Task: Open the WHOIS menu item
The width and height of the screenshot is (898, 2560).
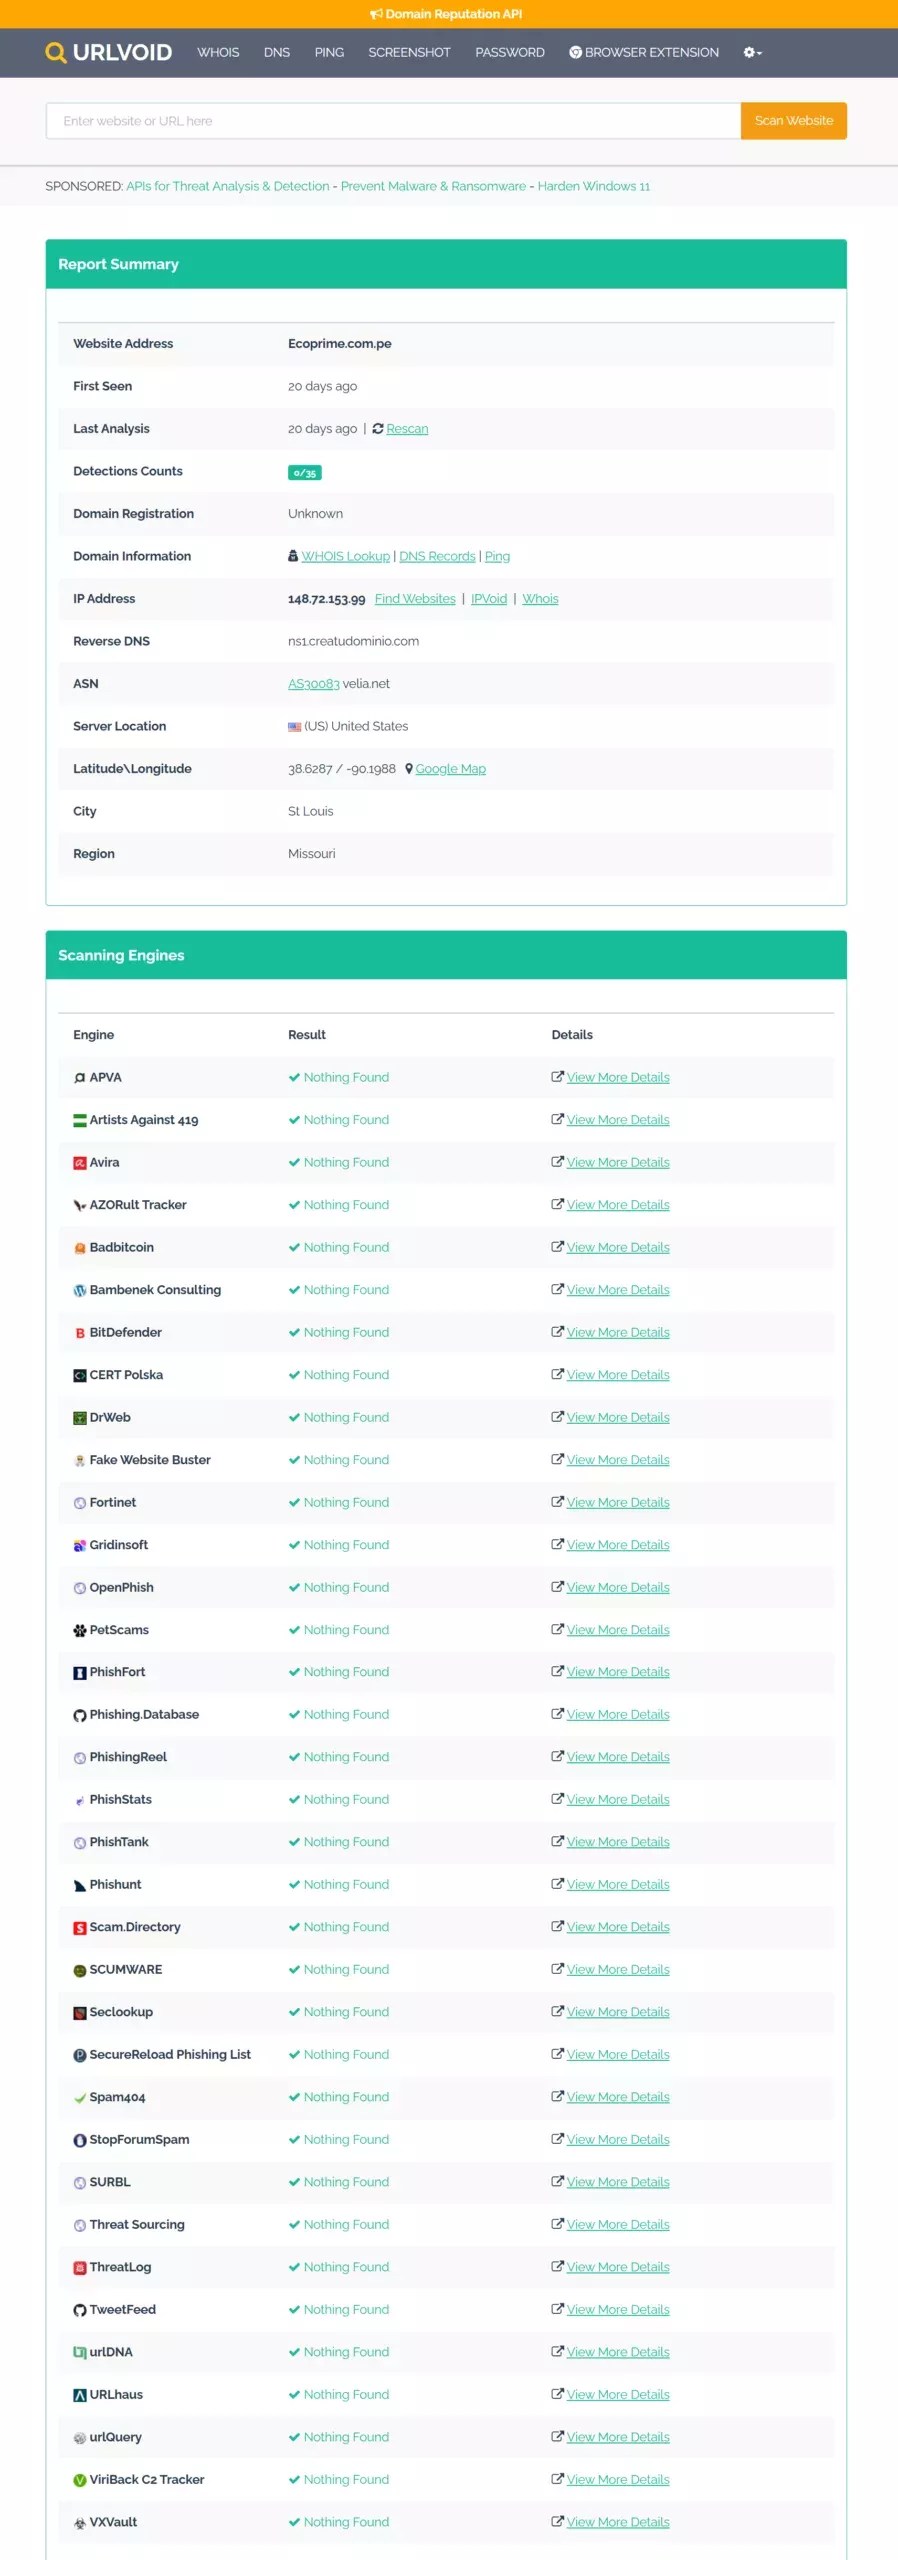Action: (x=218, y=52)
